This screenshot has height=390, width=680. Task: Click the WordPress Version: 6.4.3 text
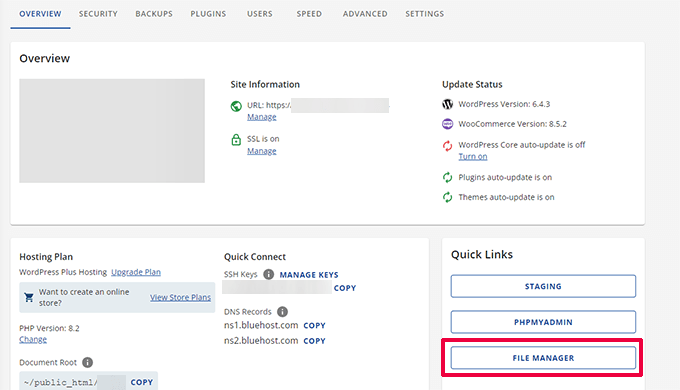coord(504,104)
